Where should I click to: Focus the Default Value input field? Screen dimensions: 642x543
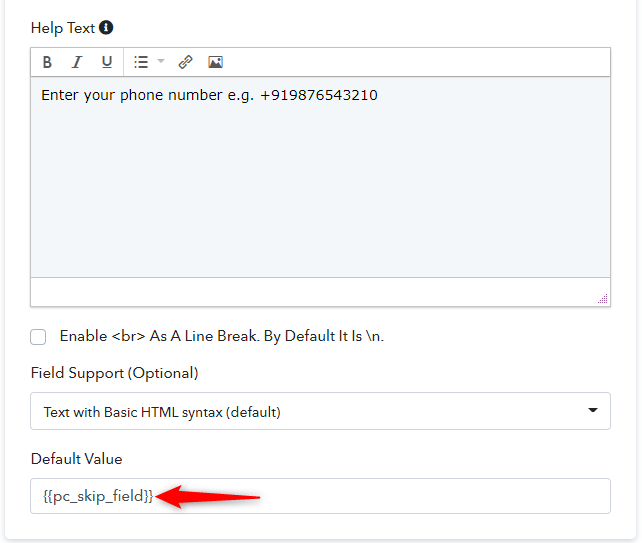tap(320, 496)
